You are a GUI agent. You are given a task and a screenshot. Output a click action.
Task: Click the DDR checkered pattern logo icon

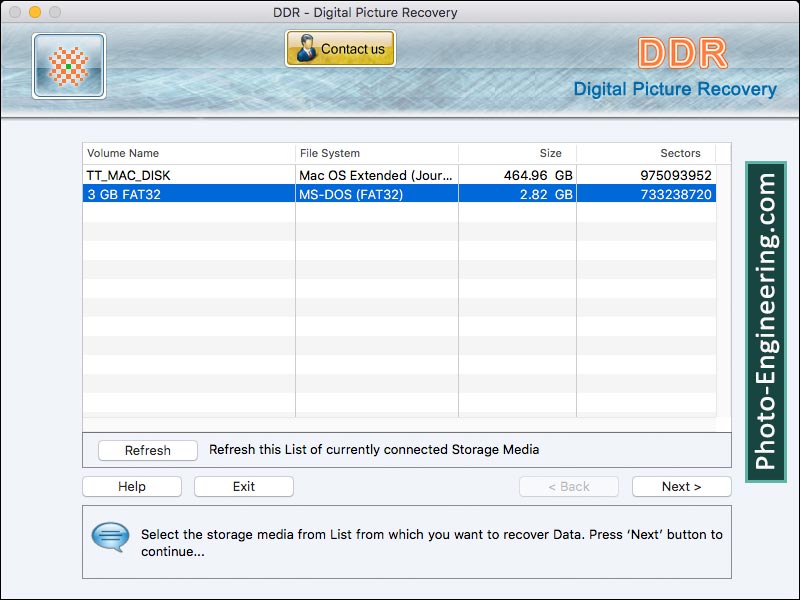click(x=67, y=65)
